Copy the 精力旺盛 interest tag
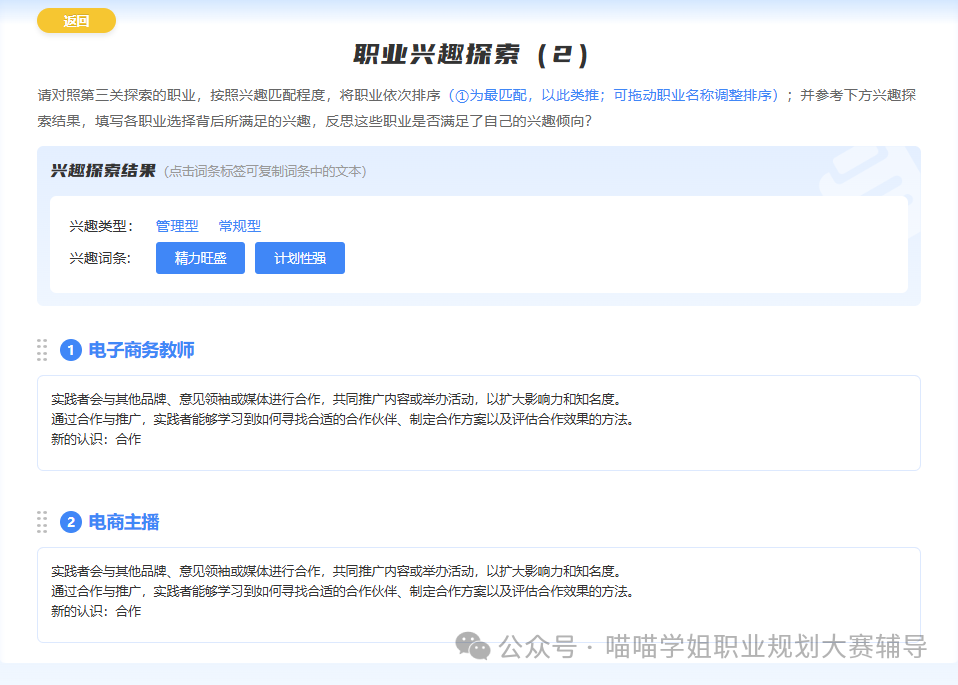The width and height of the screenshot is (958, 685). click(200, 258)
